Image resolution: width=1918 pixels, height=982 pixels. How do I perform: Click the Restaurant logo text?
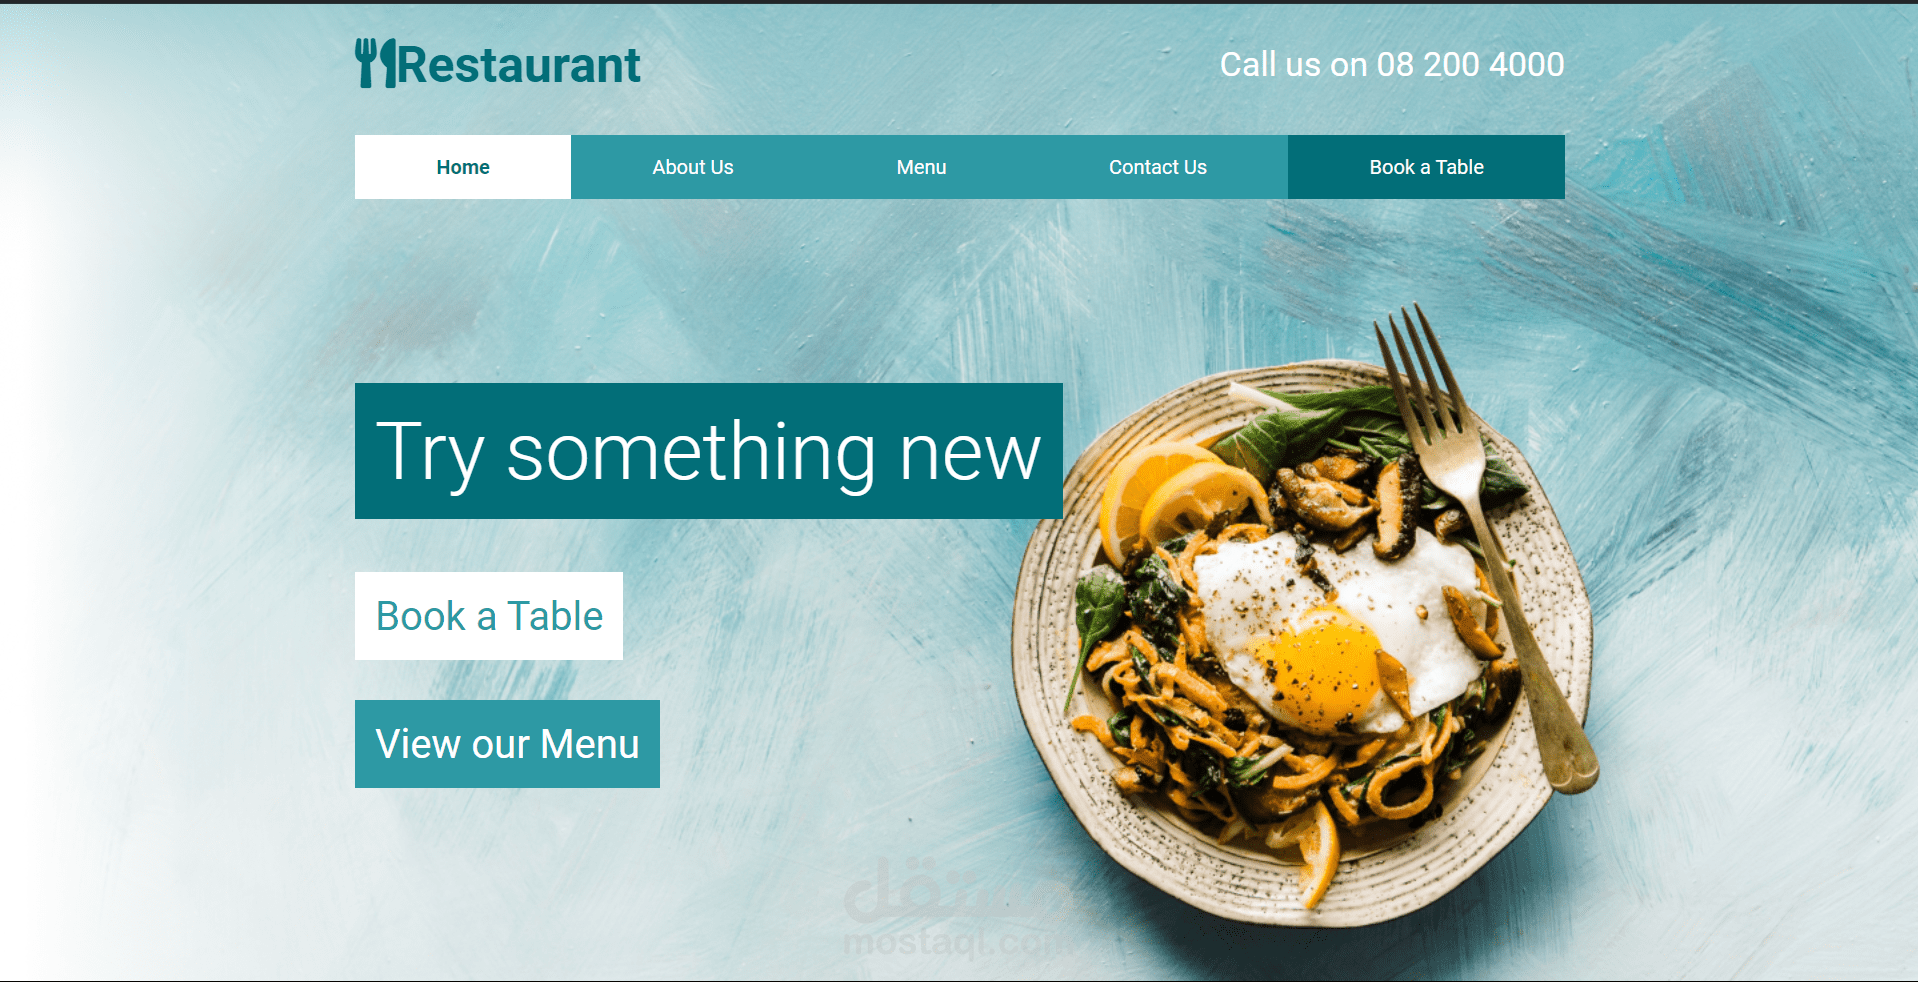point(519,65)
